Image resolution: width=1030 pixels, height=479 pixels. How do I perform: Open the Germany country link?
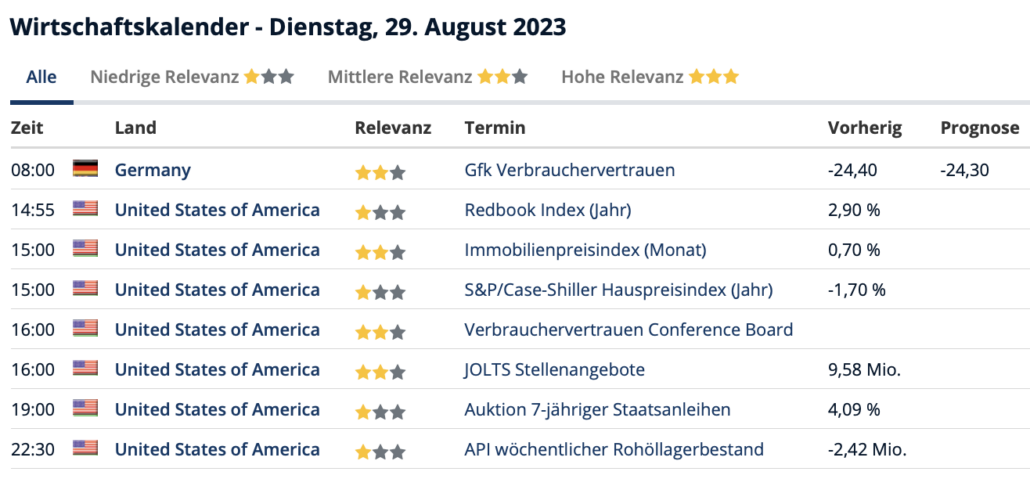pyautogui.click(x=152, y=170)
